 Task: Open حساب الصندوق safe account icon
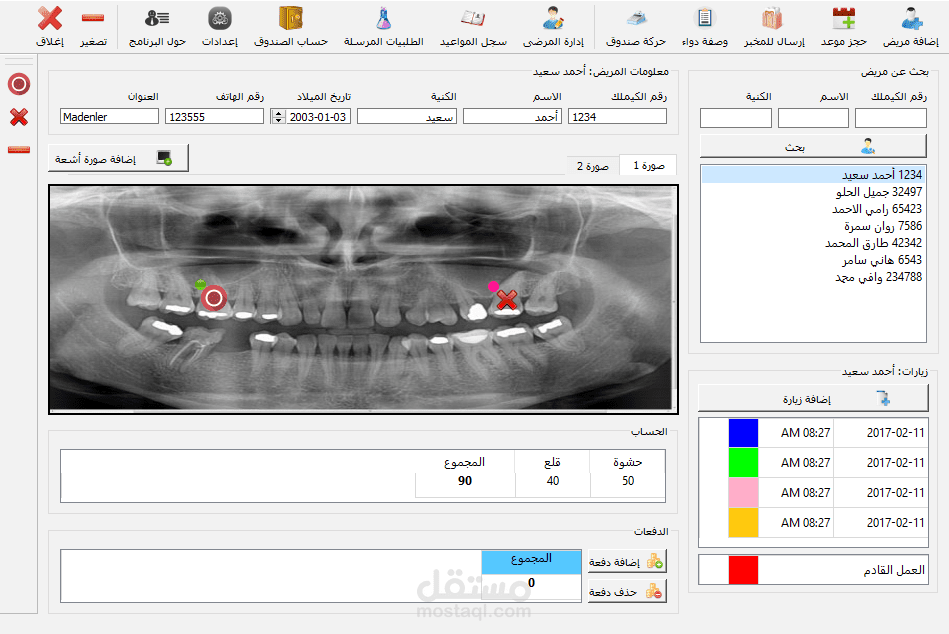pyautogui.click(x=291, y=18)
